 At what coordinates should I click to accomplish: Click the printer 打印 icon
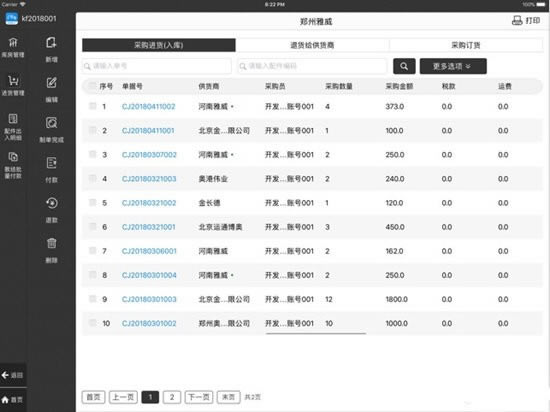(517, 21)
